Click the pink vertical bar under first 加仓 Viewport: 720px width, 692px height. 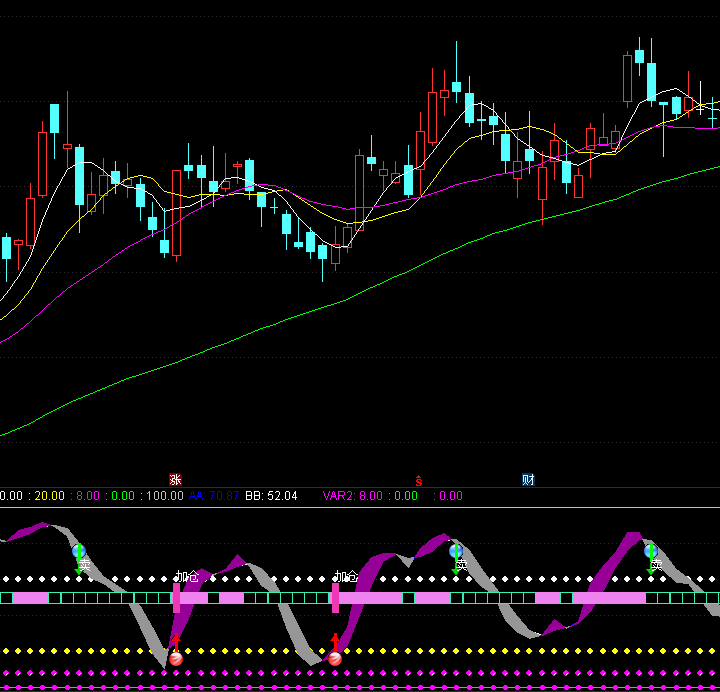pyautogui.click(x=176, y=598)
